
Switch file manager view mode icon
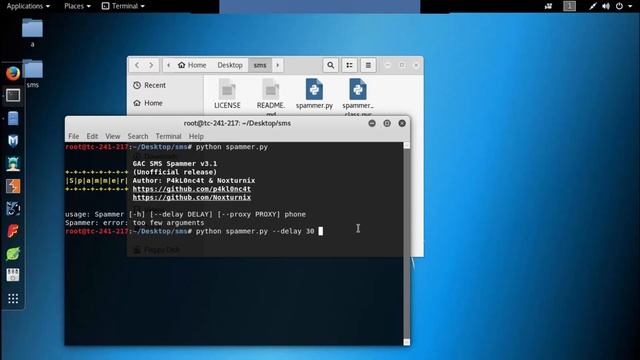pos(349,65)
